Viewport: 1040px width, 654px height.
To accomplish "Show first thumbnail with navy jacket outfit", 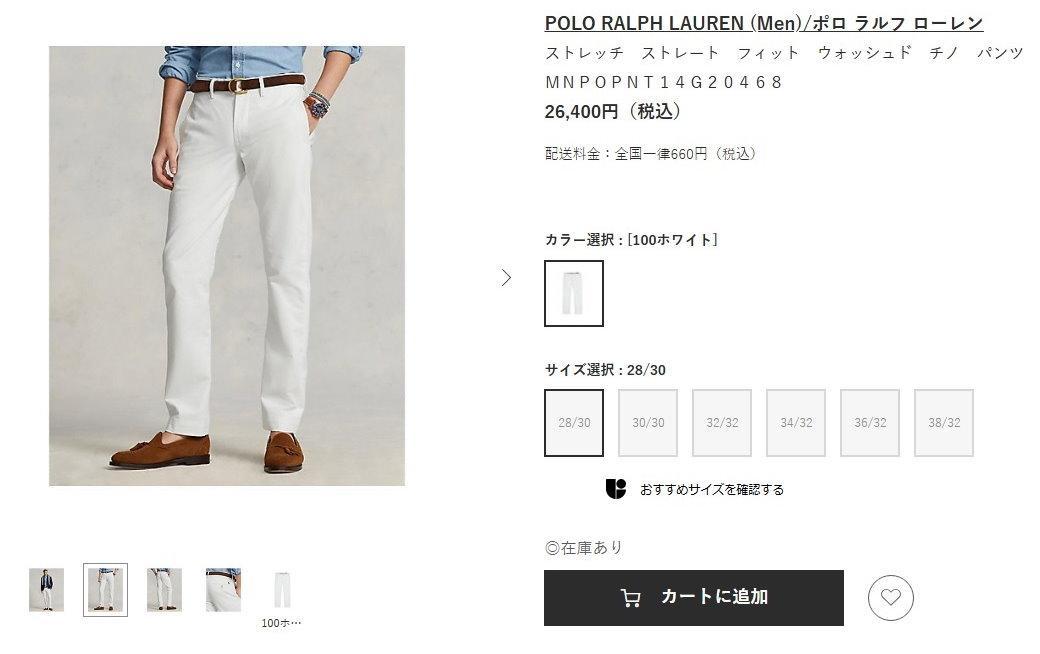I will click(x=46, y=590).
